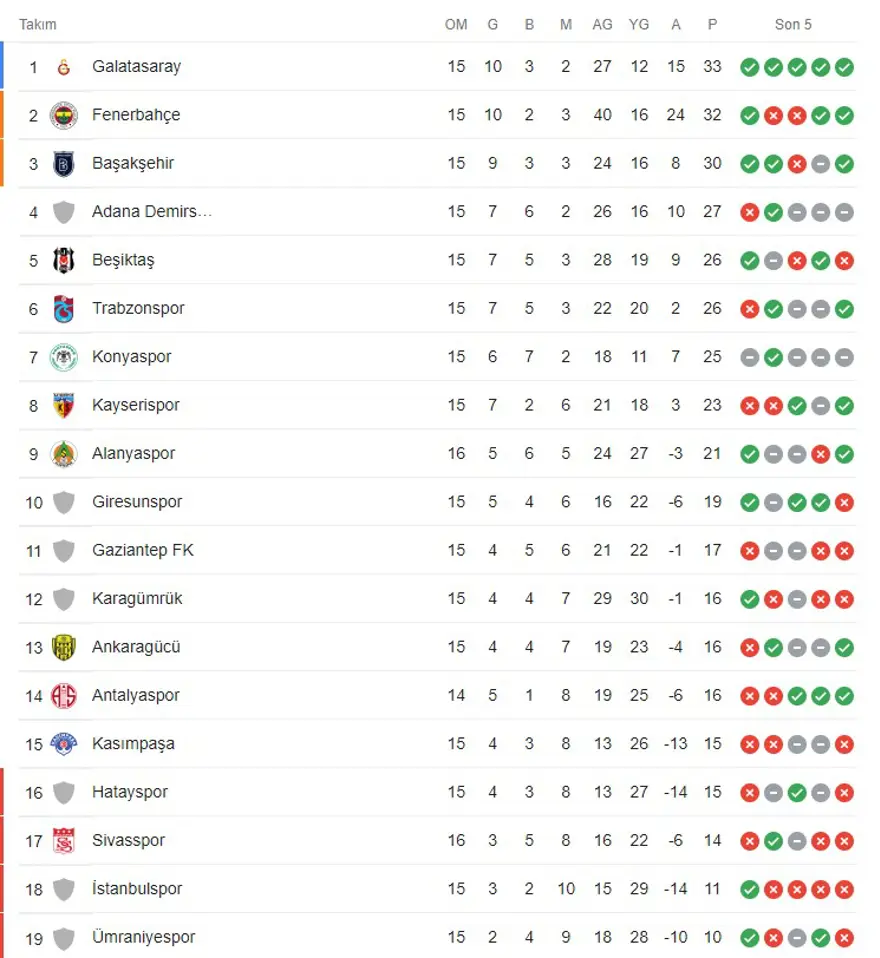Click the Fenerbahçe club crest

coord(64,115)
